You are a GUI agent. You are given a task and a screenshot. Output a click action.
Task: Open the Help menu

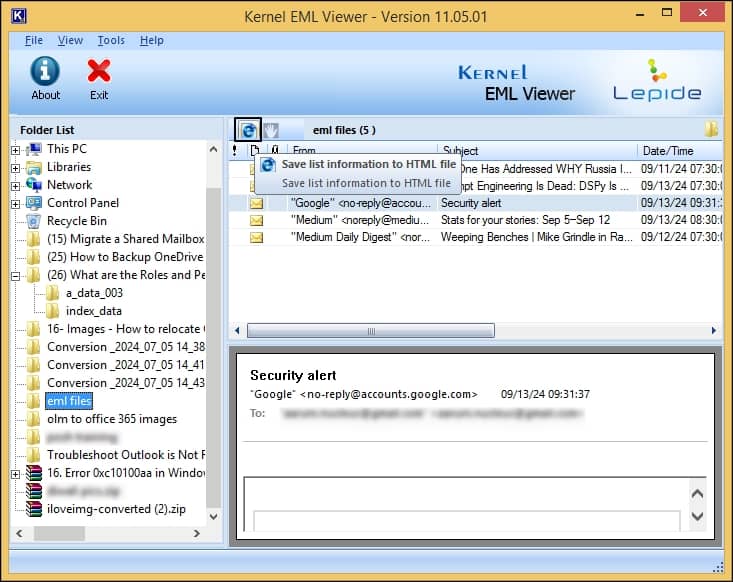[x=151, y=41]
